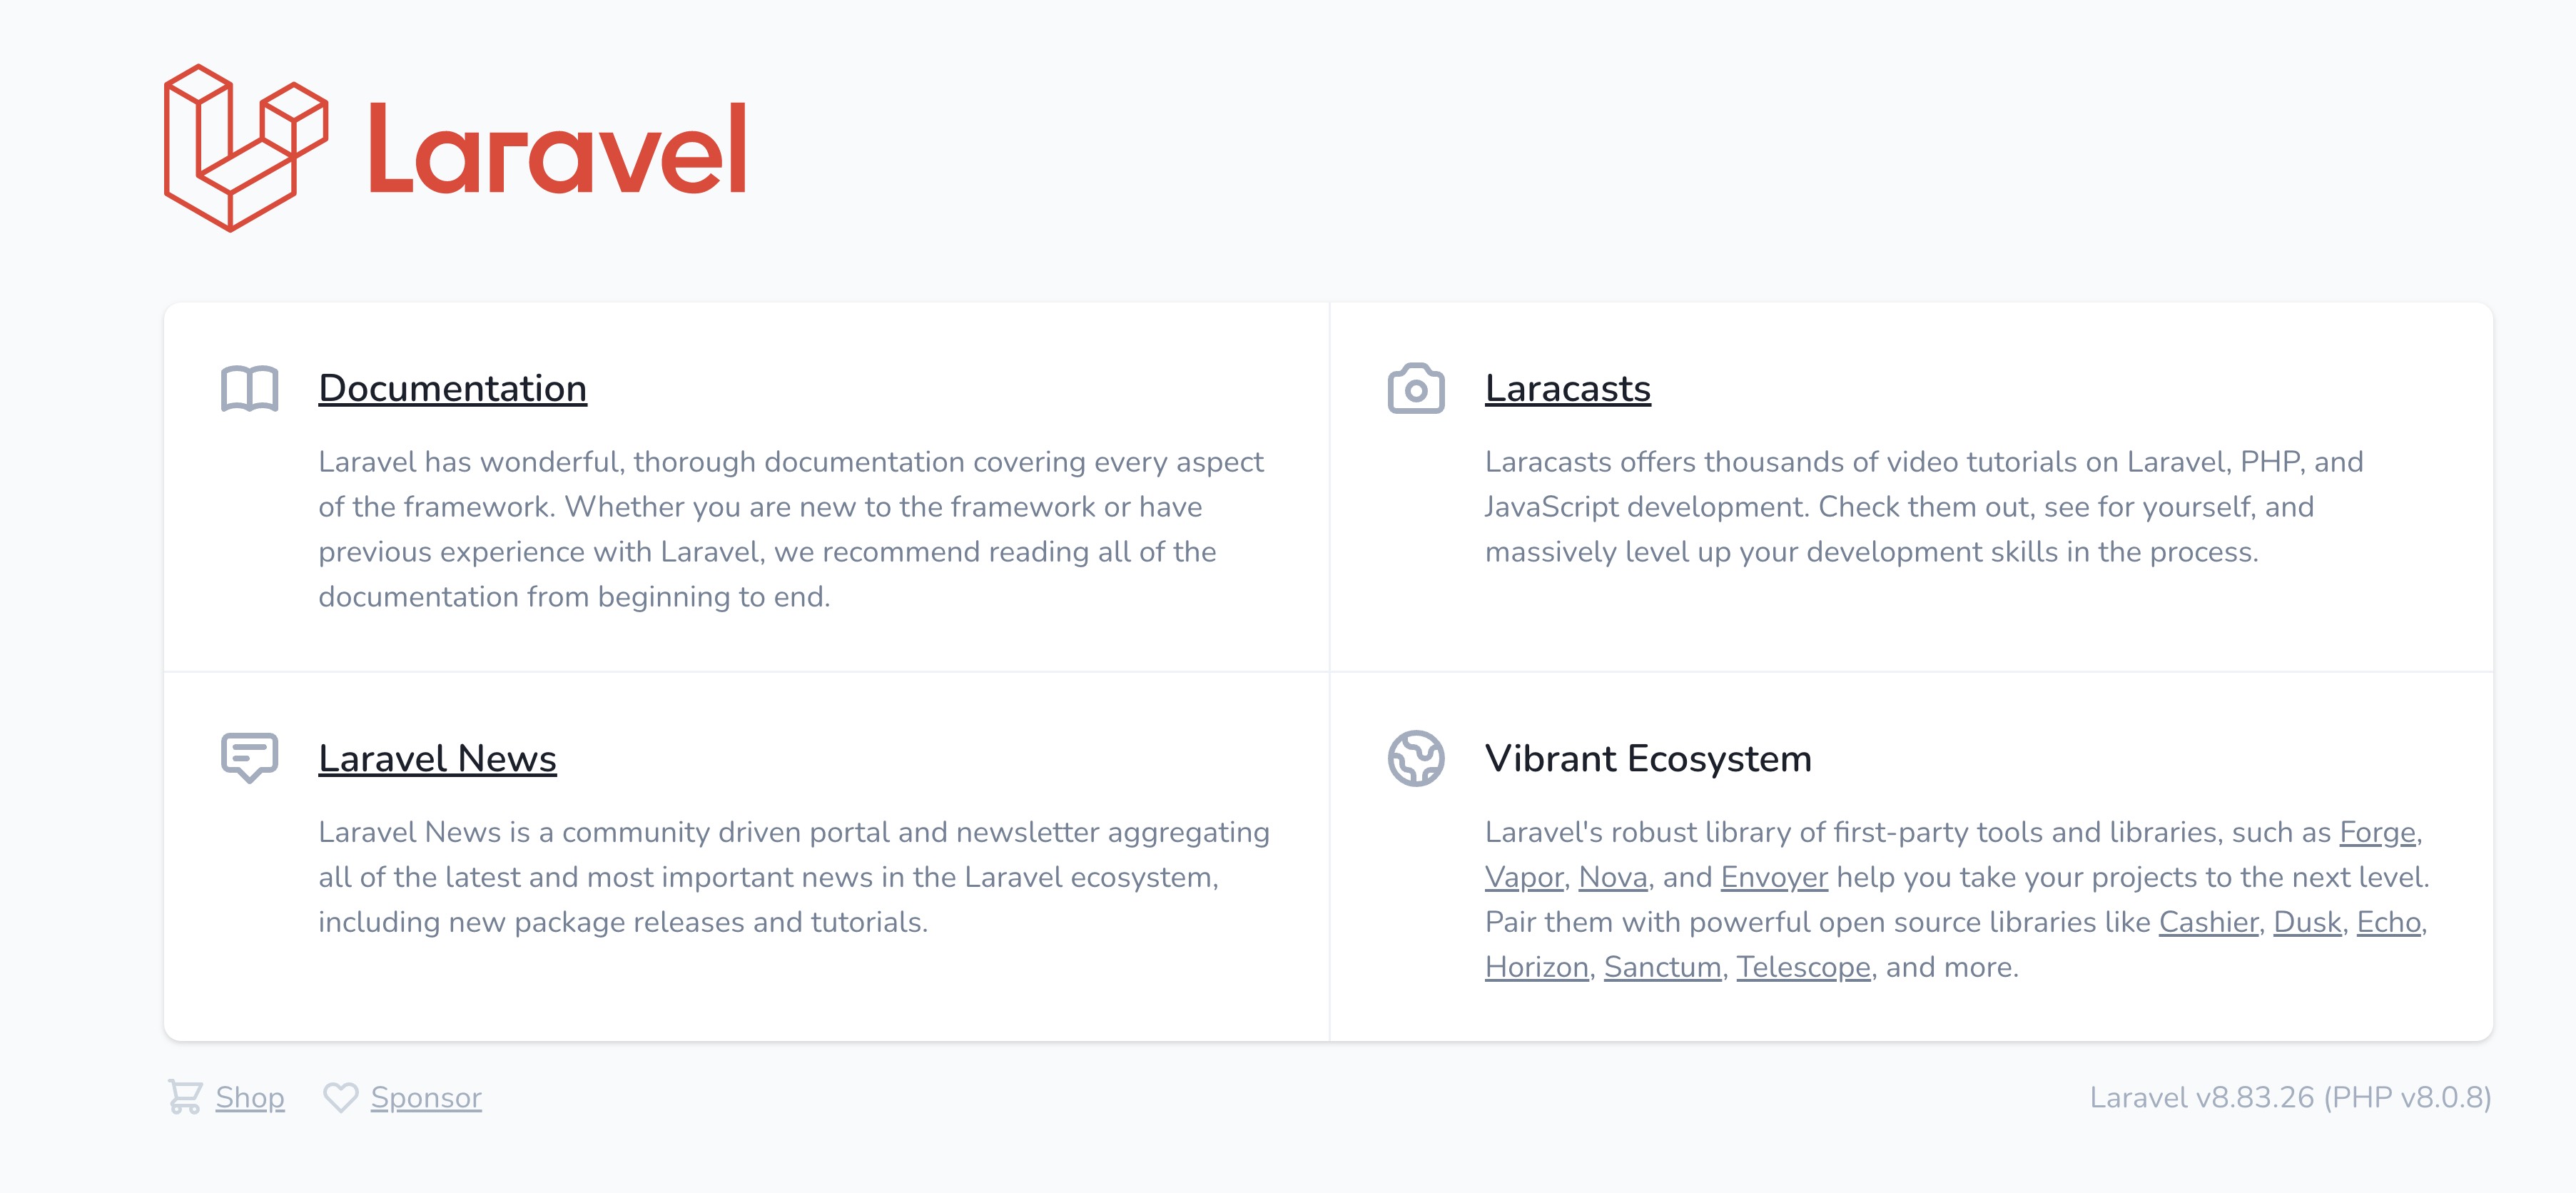Click the Envoyer link
This screenshot has width=2576, height=1193.
click(x=1773, y=877)
